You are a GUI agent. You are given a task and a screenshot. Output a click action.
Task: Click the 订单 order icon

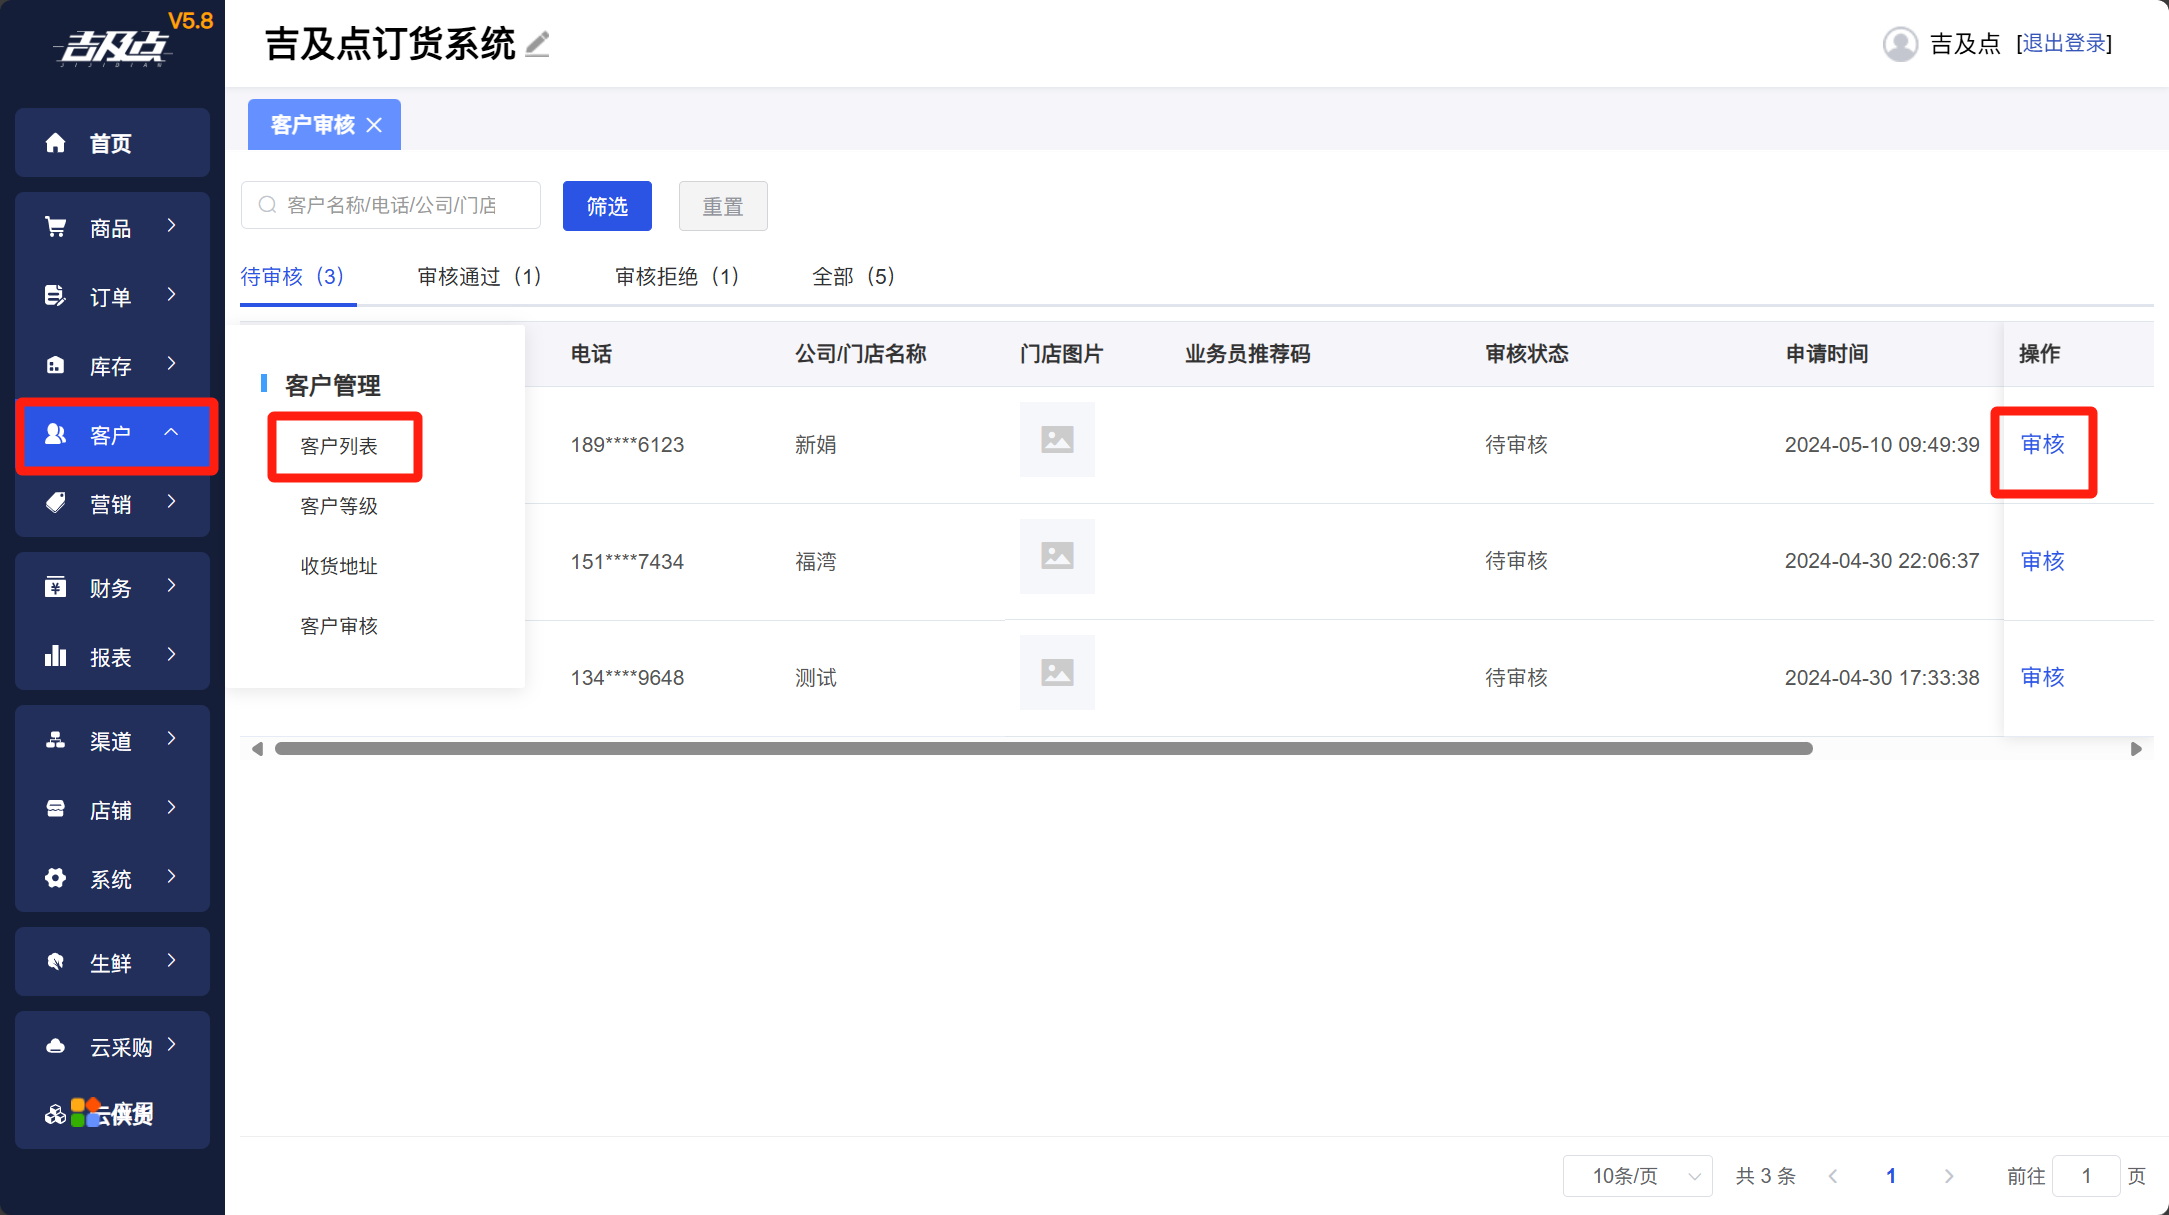56,296
